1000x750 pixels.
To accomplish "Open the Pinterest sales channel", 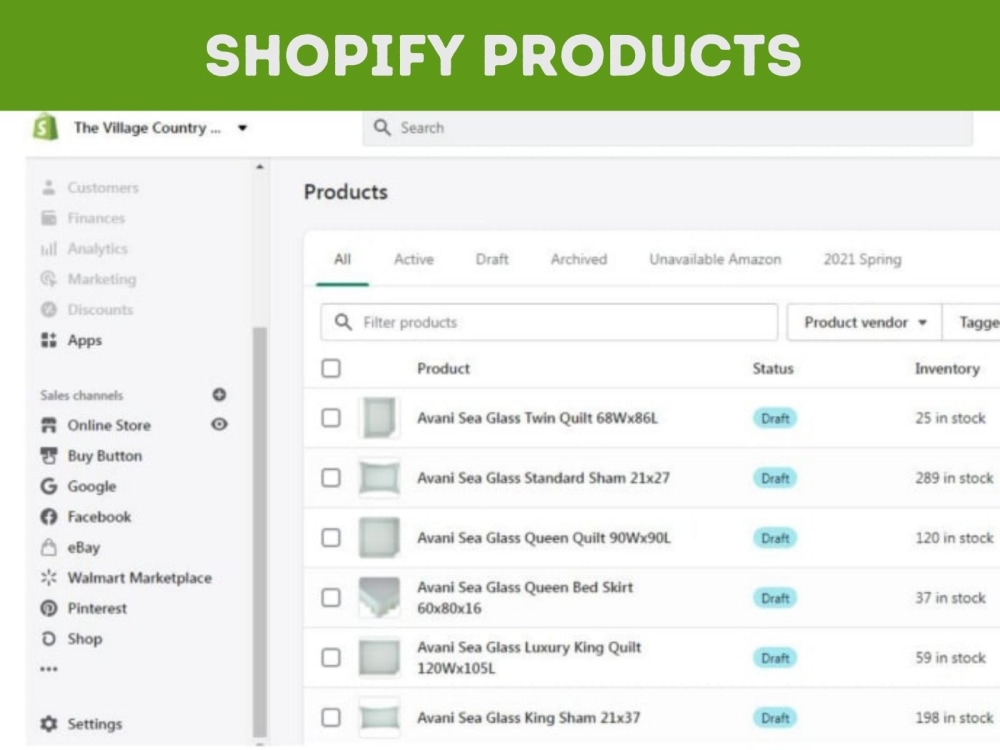I will [x=99, y=608].
